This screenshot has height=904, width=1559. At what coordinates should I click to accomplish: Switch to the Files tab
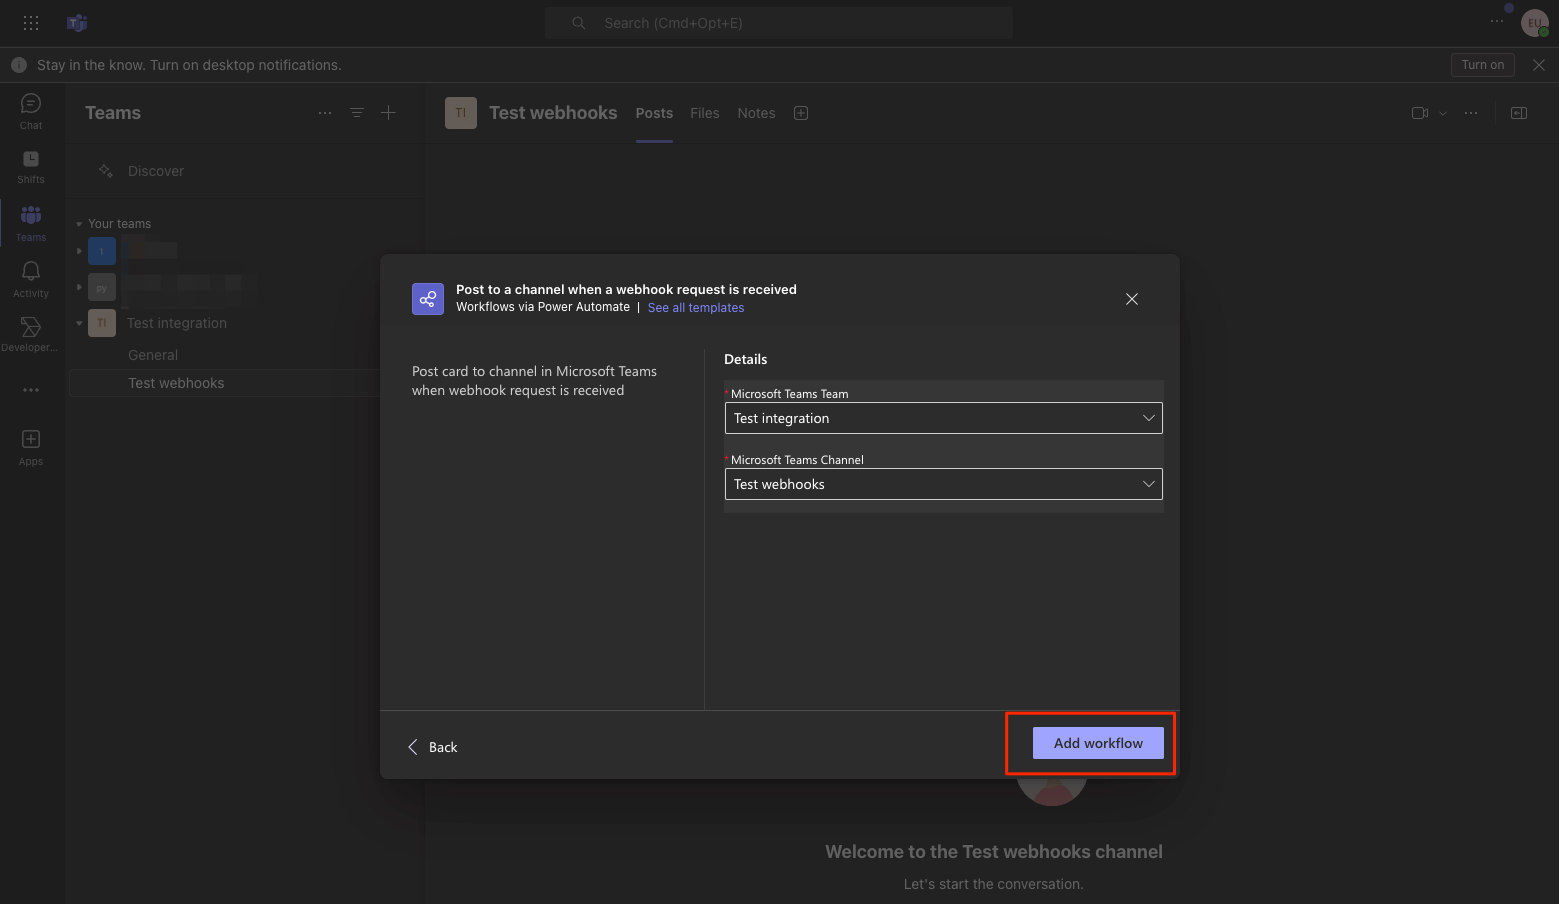[x=705, y=113]
